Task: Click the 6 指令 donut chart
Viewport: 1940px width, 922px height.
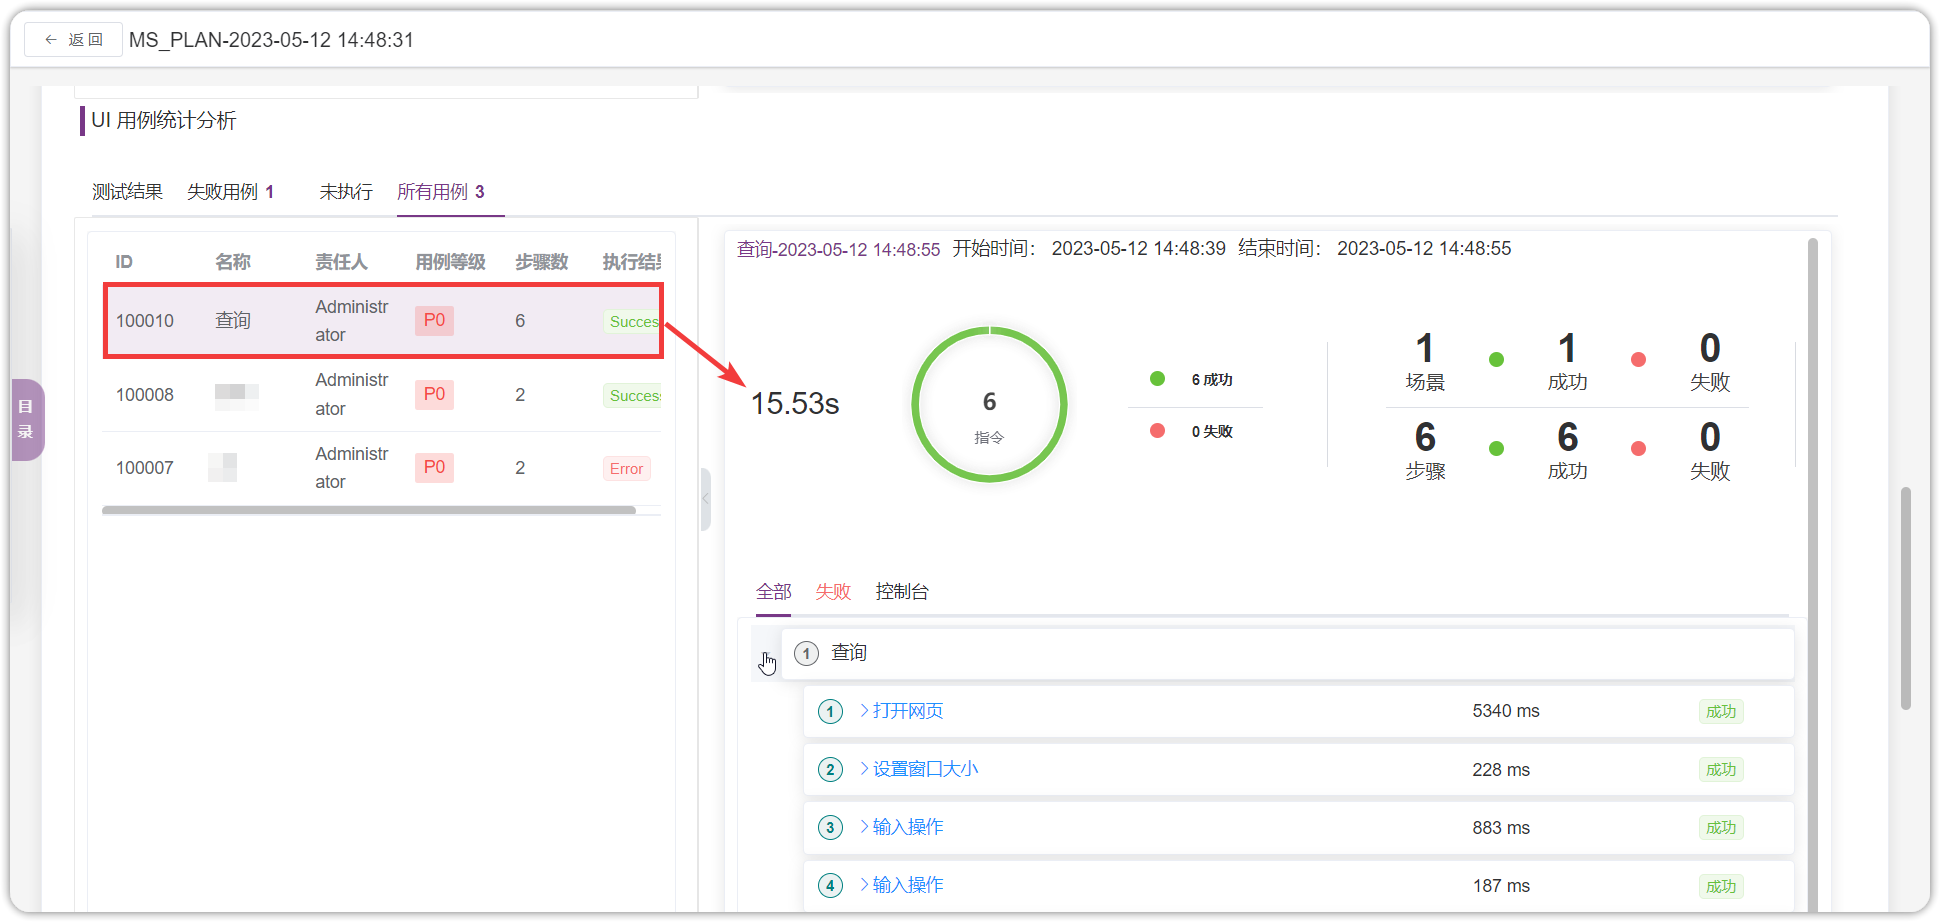Action: pos(989,405)
